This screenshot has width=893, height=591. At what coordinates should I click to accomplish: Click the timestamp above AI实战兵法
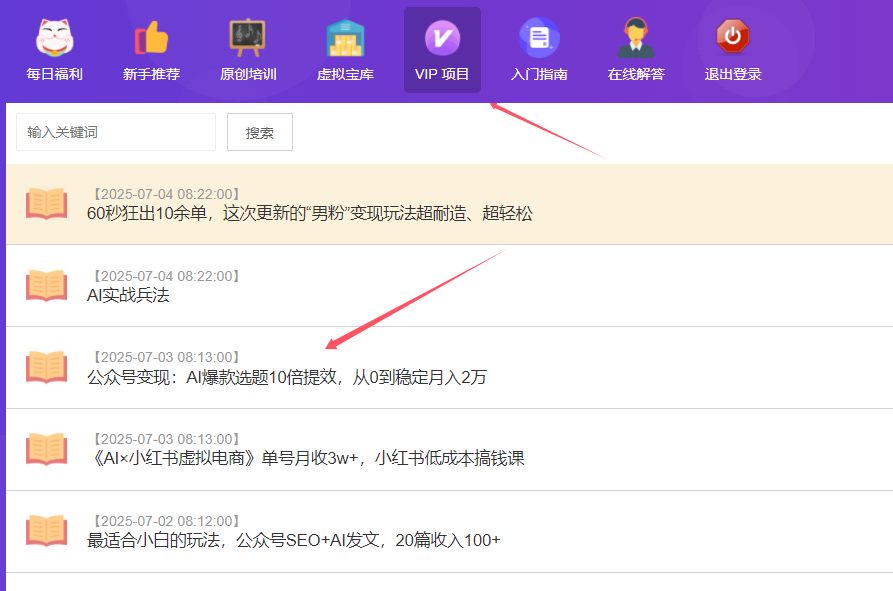pyautogui.click(x=166, y=276)
